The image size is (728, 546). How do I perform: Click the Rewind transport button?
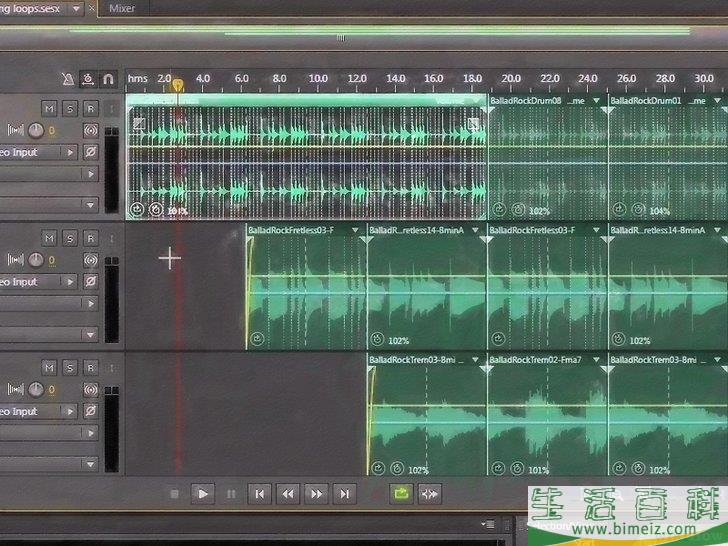click(288, 493)
